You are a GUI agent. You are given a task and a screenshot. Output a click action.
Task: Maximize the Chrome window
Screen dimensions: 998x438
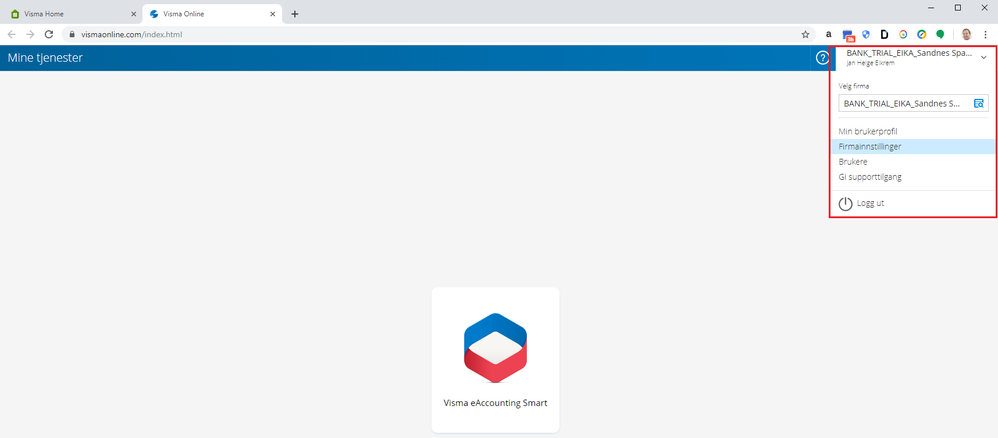958,8
